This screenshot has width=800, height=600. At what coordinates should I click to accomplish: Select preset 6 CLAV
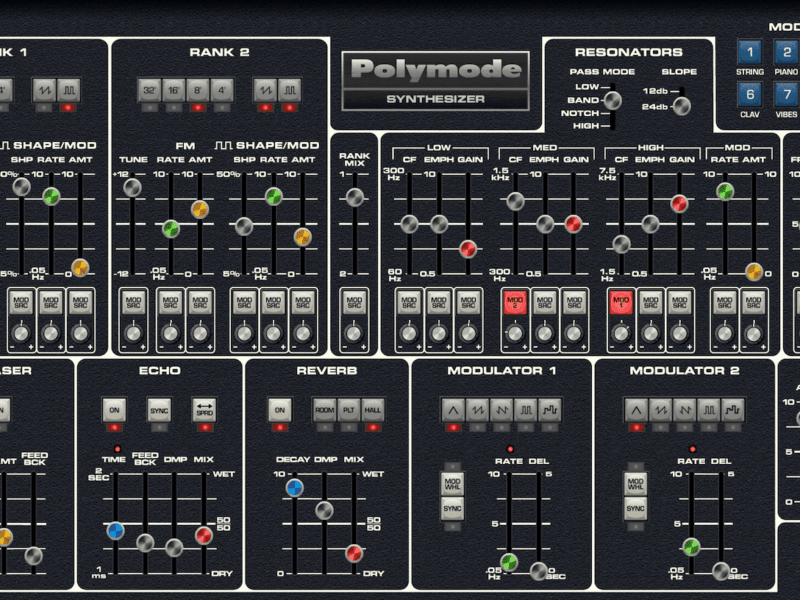pos(749,94)
